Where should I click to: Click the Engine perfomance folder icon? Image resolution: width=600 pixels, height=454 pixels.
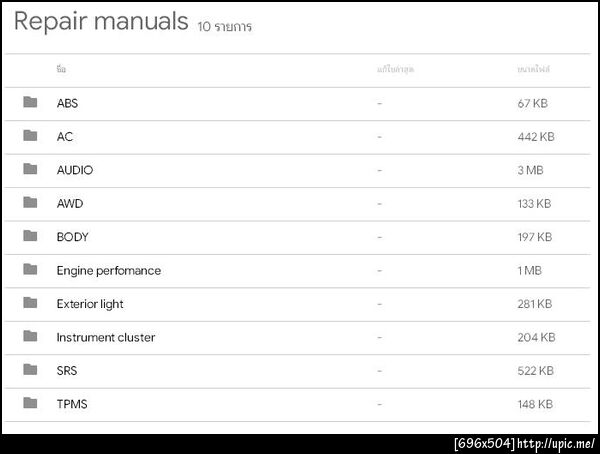30,270
